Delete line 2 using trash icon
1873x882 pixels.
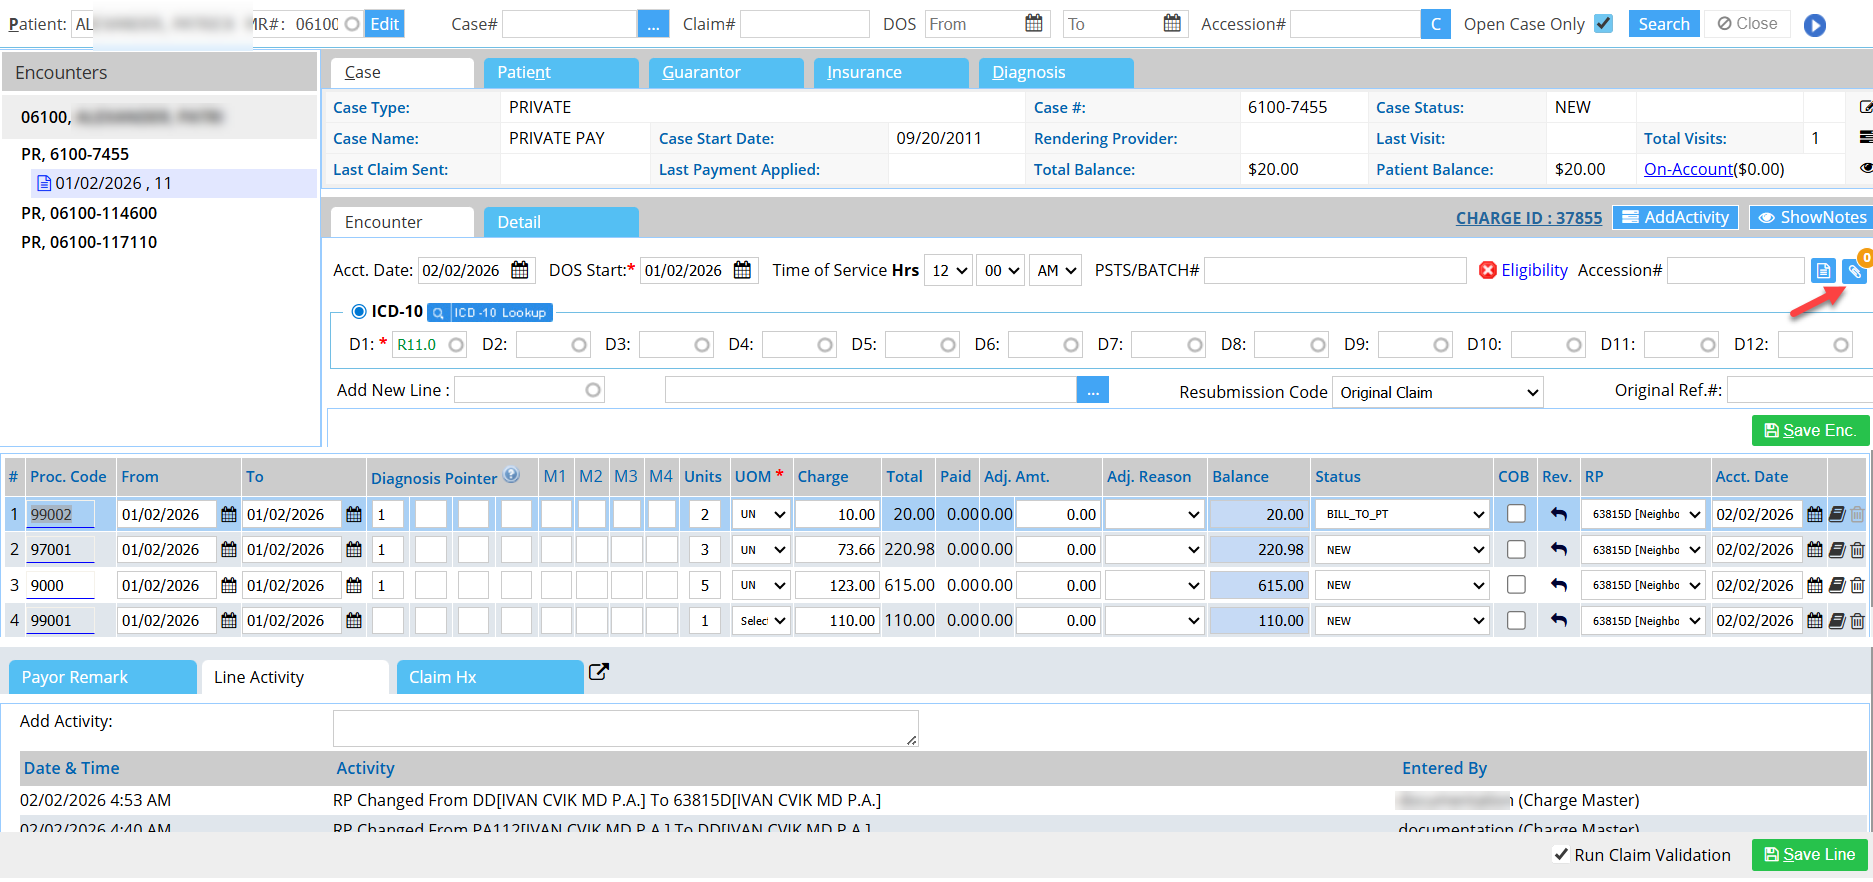pos(1857,550)
